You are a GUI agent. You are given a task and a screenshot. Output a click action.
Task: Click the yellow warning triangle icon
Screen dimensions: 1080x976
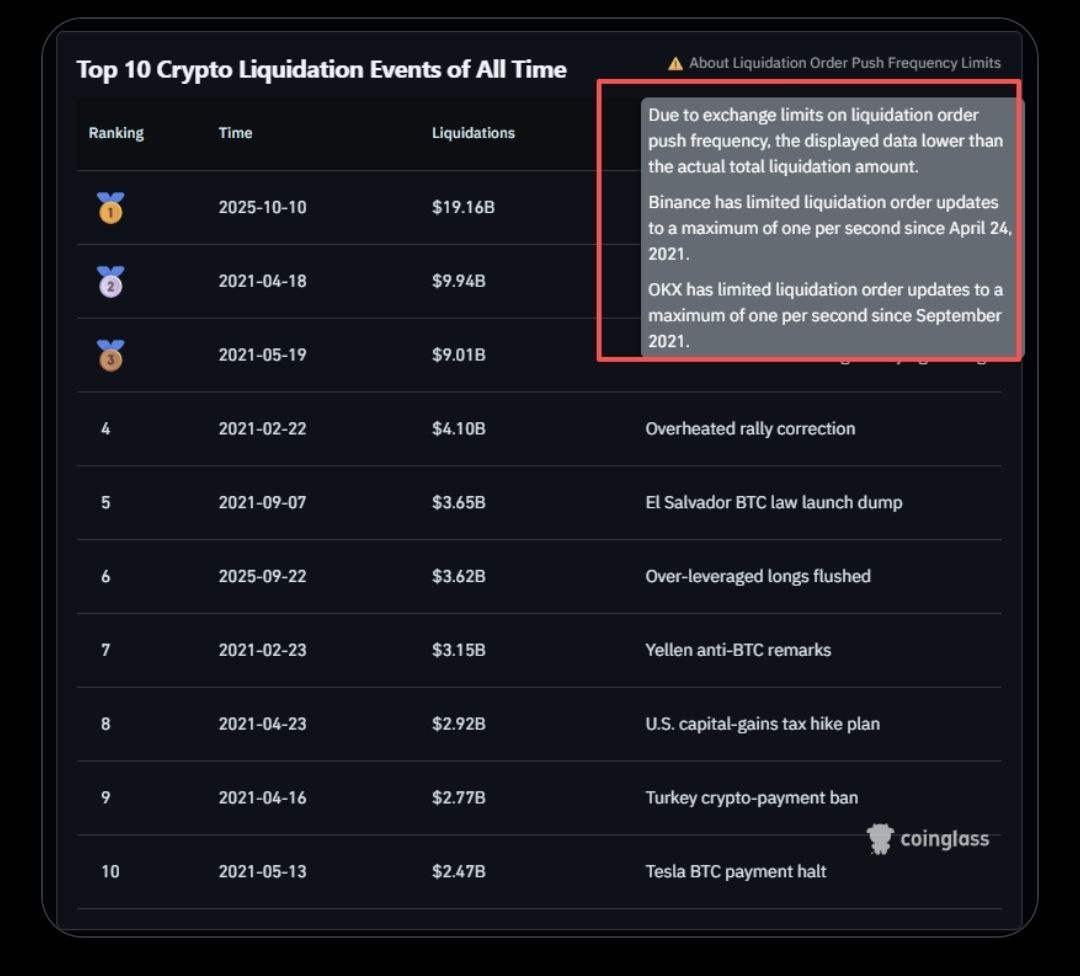[x=675, y=63]
